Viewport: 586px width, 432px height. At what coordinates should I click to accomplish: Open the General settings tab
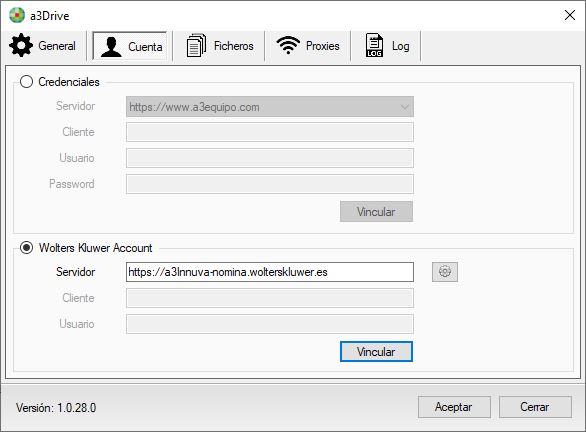click(43, 46)
